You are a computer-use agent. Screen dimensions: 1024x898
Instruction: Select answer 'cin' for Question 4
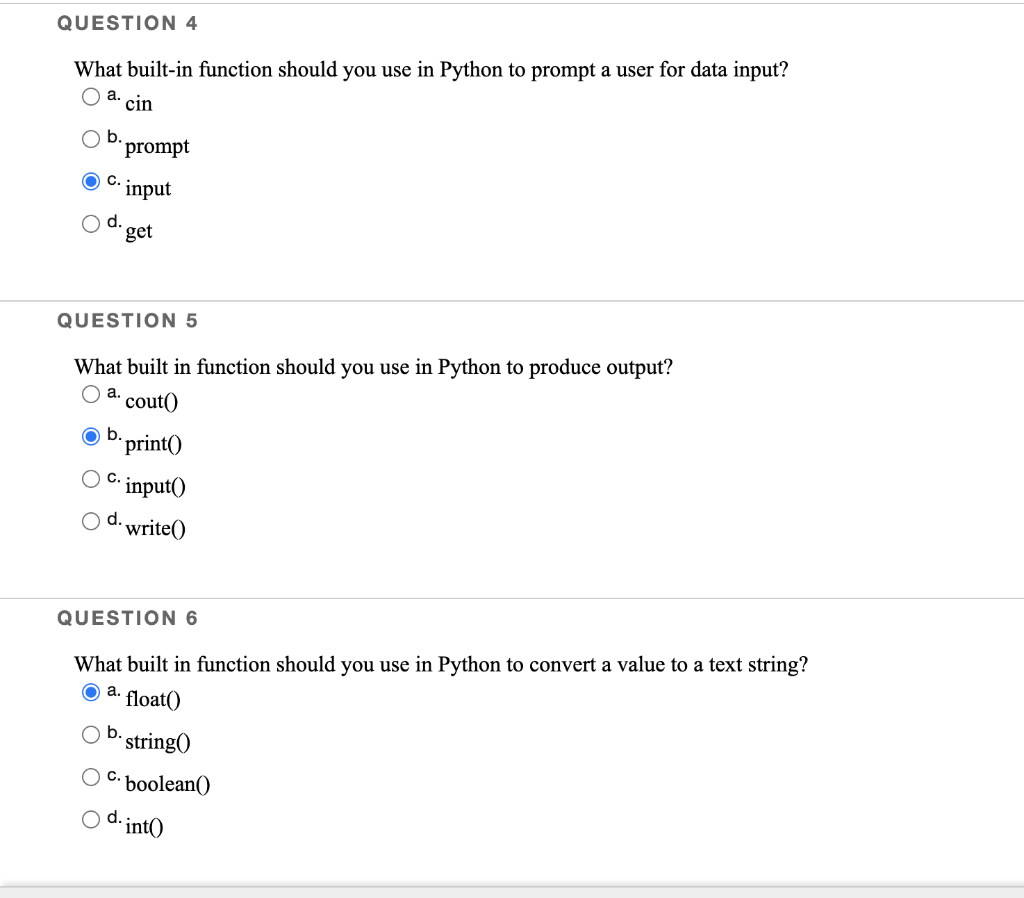point(91,94)
